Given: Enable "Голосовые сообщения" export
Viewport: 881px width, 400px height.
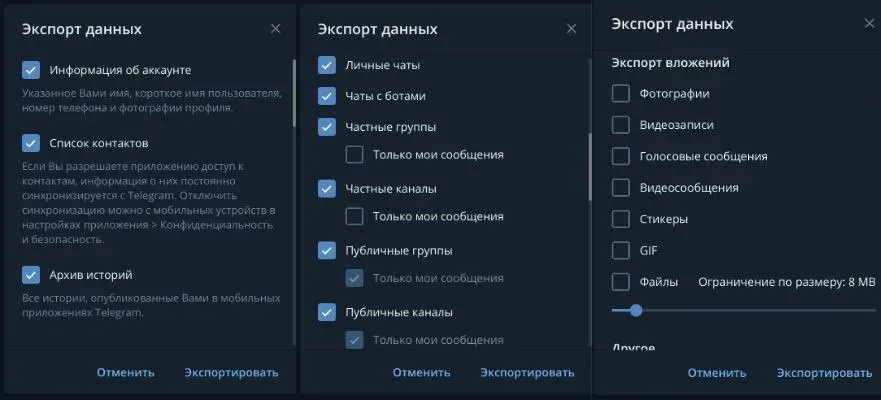Looking at the screenshot, I should tap(621, 157).
